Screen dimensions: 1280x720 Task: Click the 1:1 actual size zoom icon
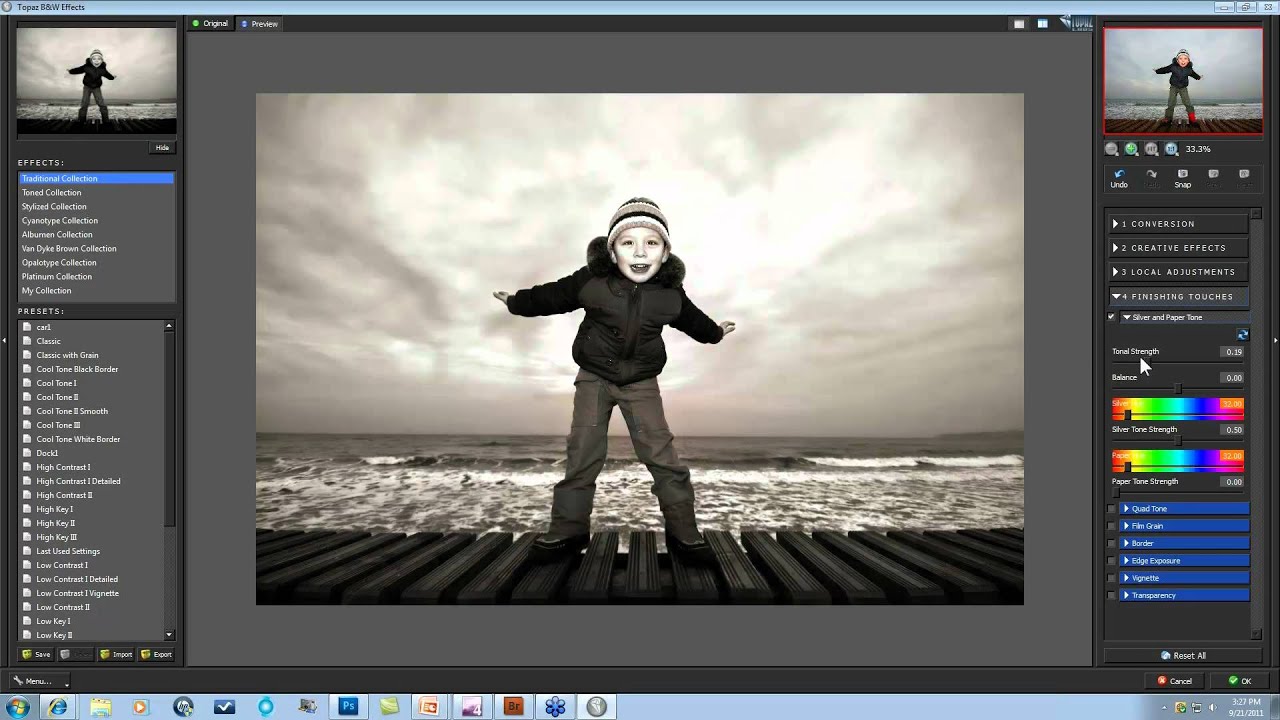(1172, 149)
